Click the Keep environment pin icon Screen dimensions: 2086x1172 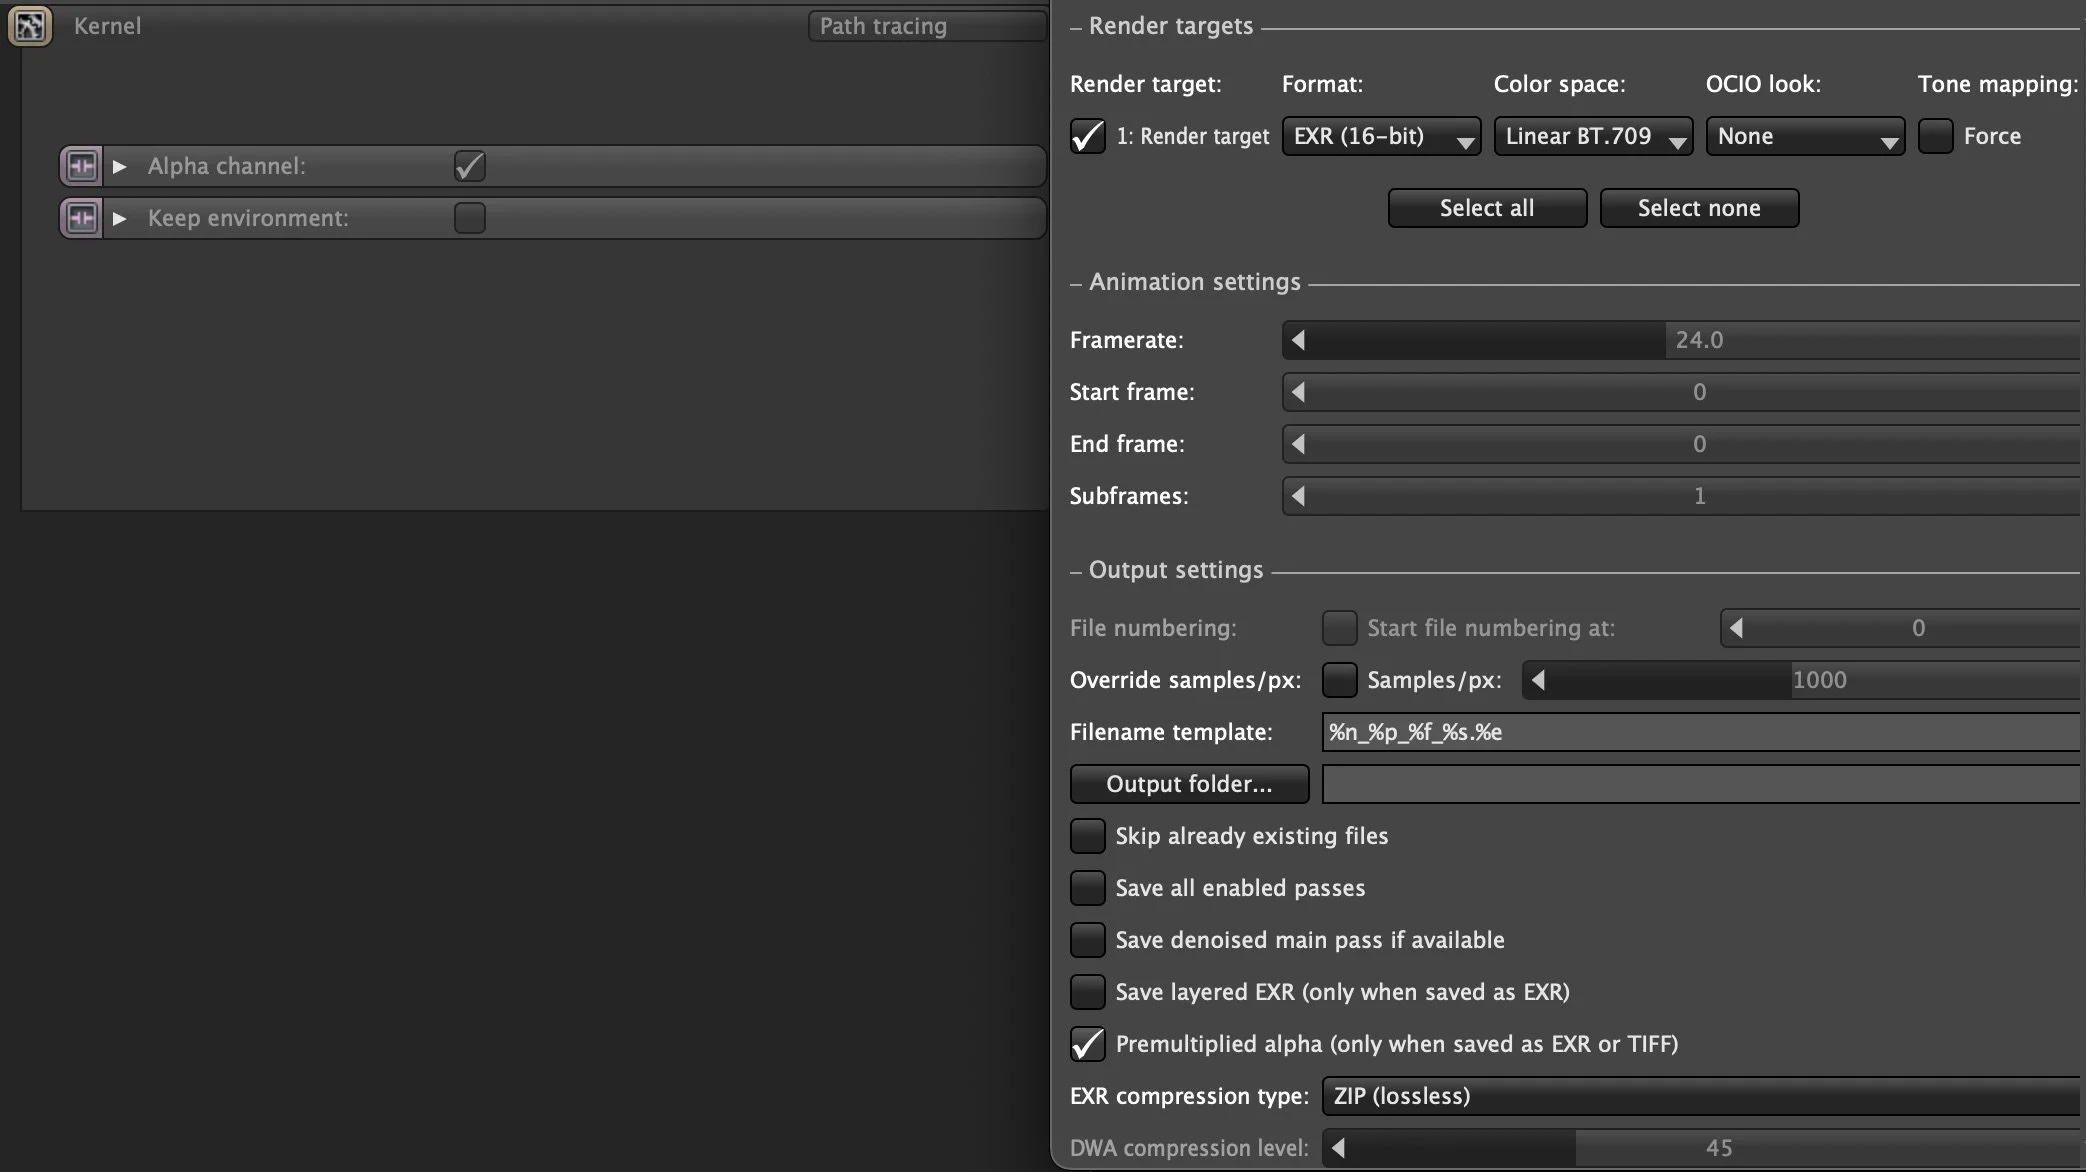(81, 218)
